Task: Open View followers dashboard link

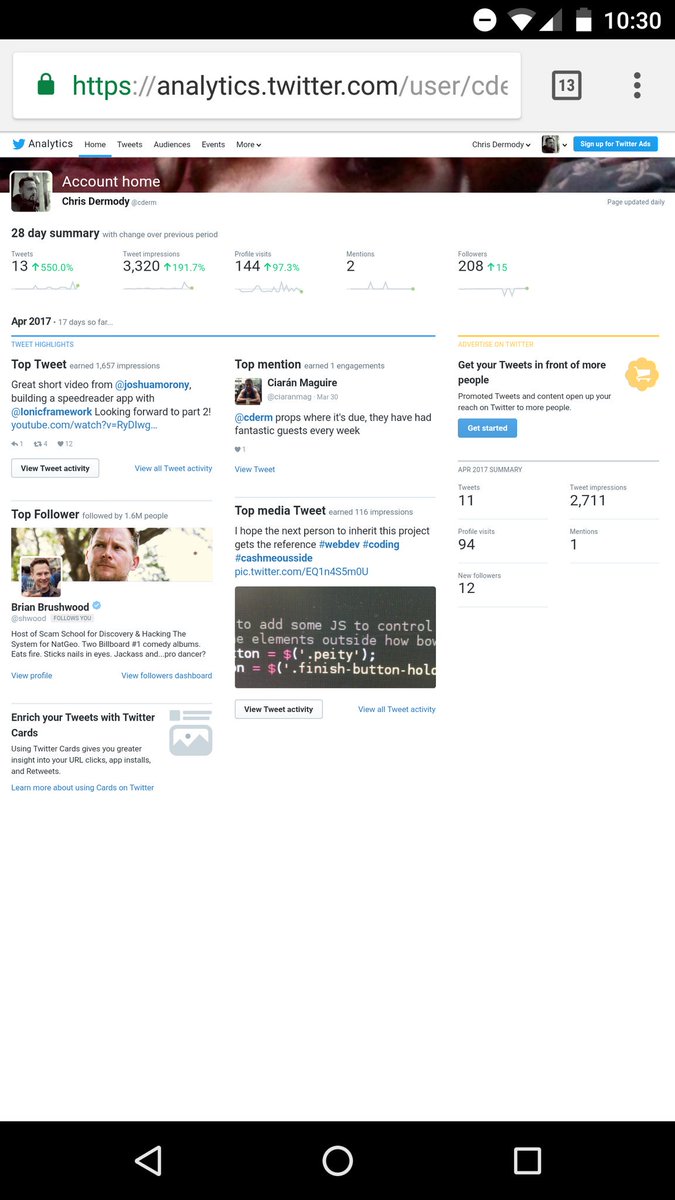Action: pos(167,676)
